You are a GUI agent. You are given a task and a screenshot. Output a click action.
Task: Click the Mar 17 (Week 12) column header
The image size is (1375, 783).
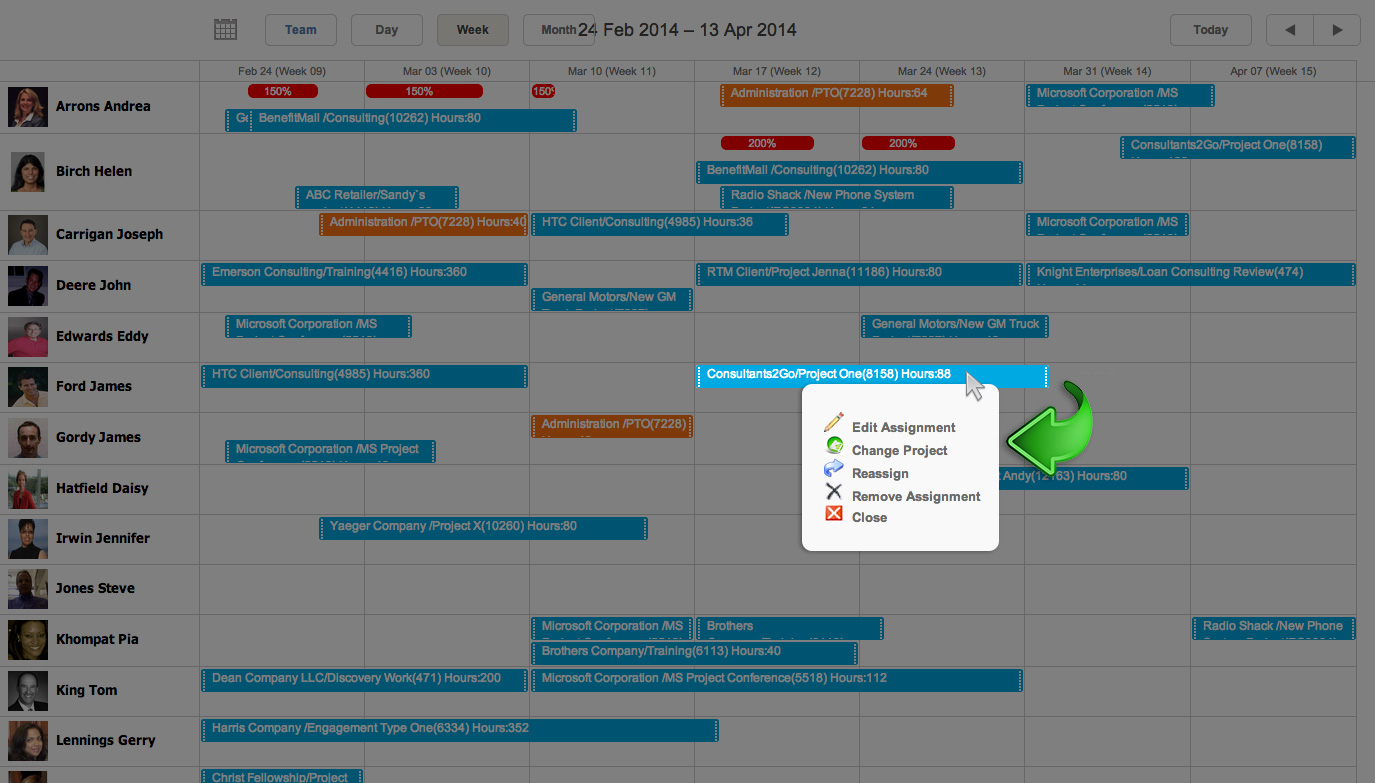point(776,72)
